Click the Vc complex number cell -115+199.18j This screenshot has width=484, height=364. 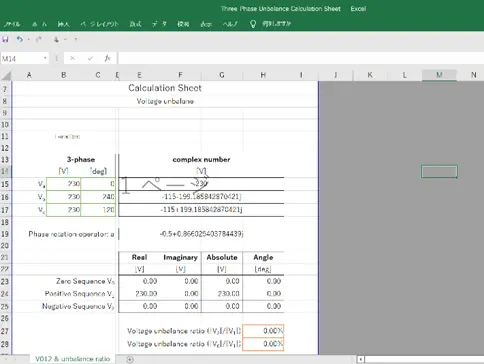pos(201,210)
